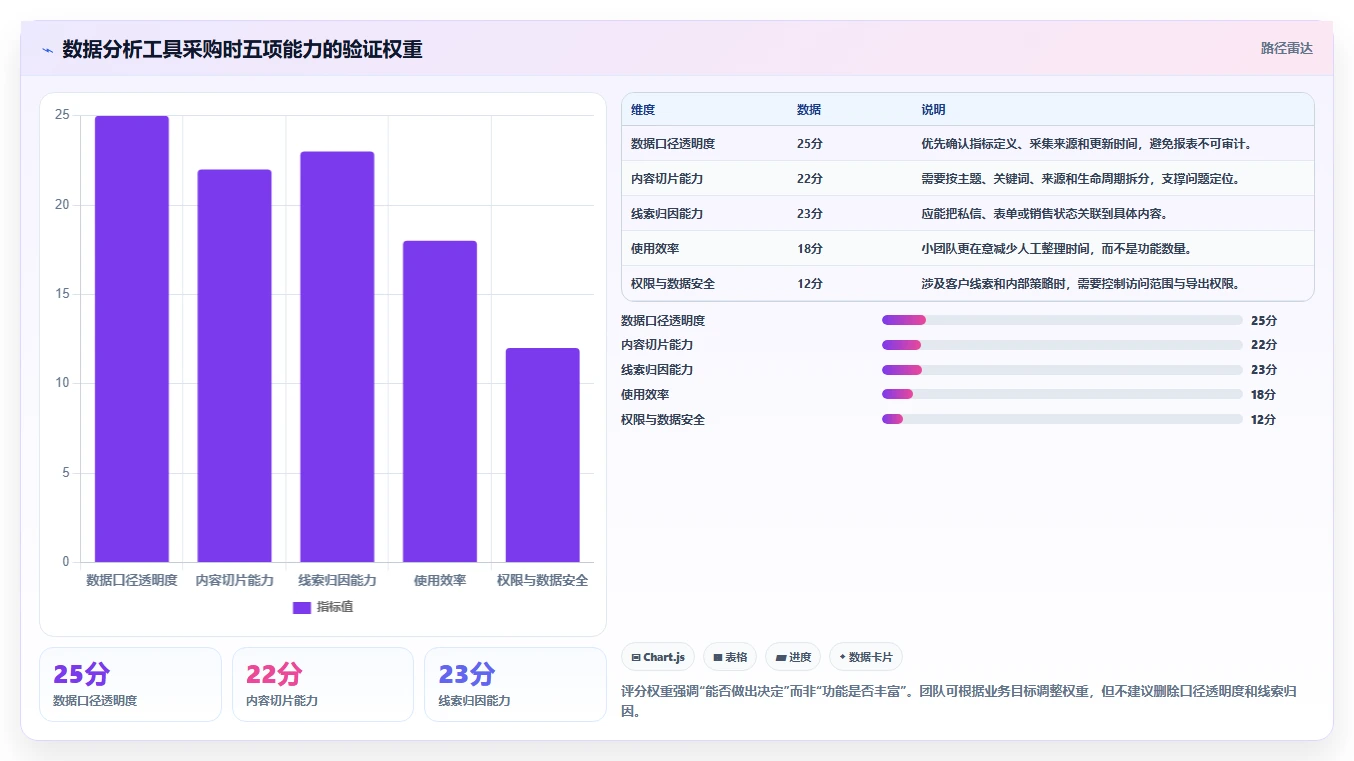
Task: Click the 数据口径透明度 progress bar
Action: (1062, 320)
